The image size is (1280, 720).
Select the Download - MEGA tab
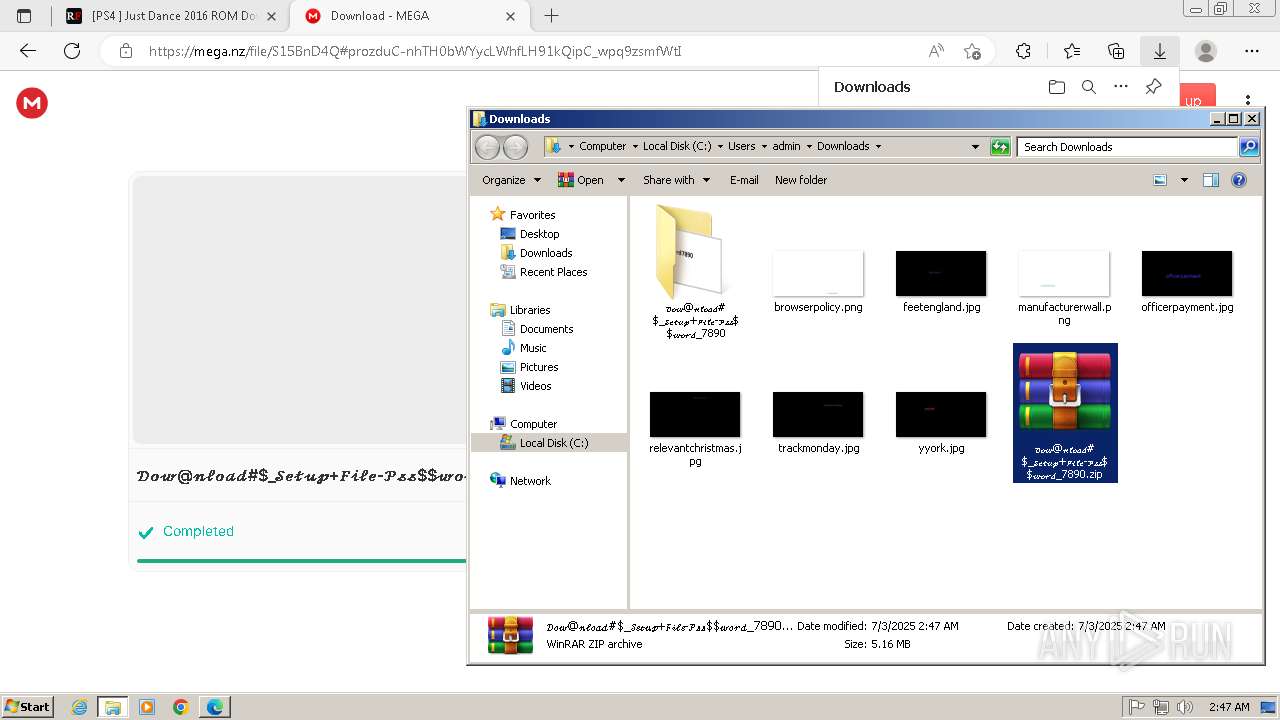click(410, 16)
